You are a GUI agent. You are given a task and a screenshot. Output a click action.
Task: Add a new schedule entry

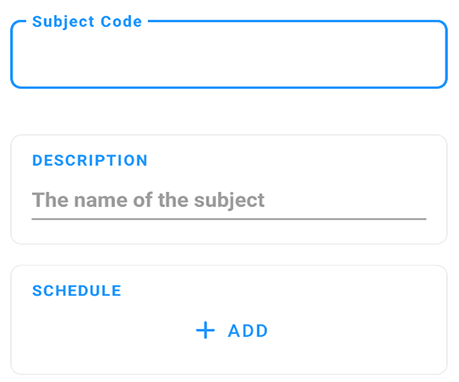pos(232,331)
